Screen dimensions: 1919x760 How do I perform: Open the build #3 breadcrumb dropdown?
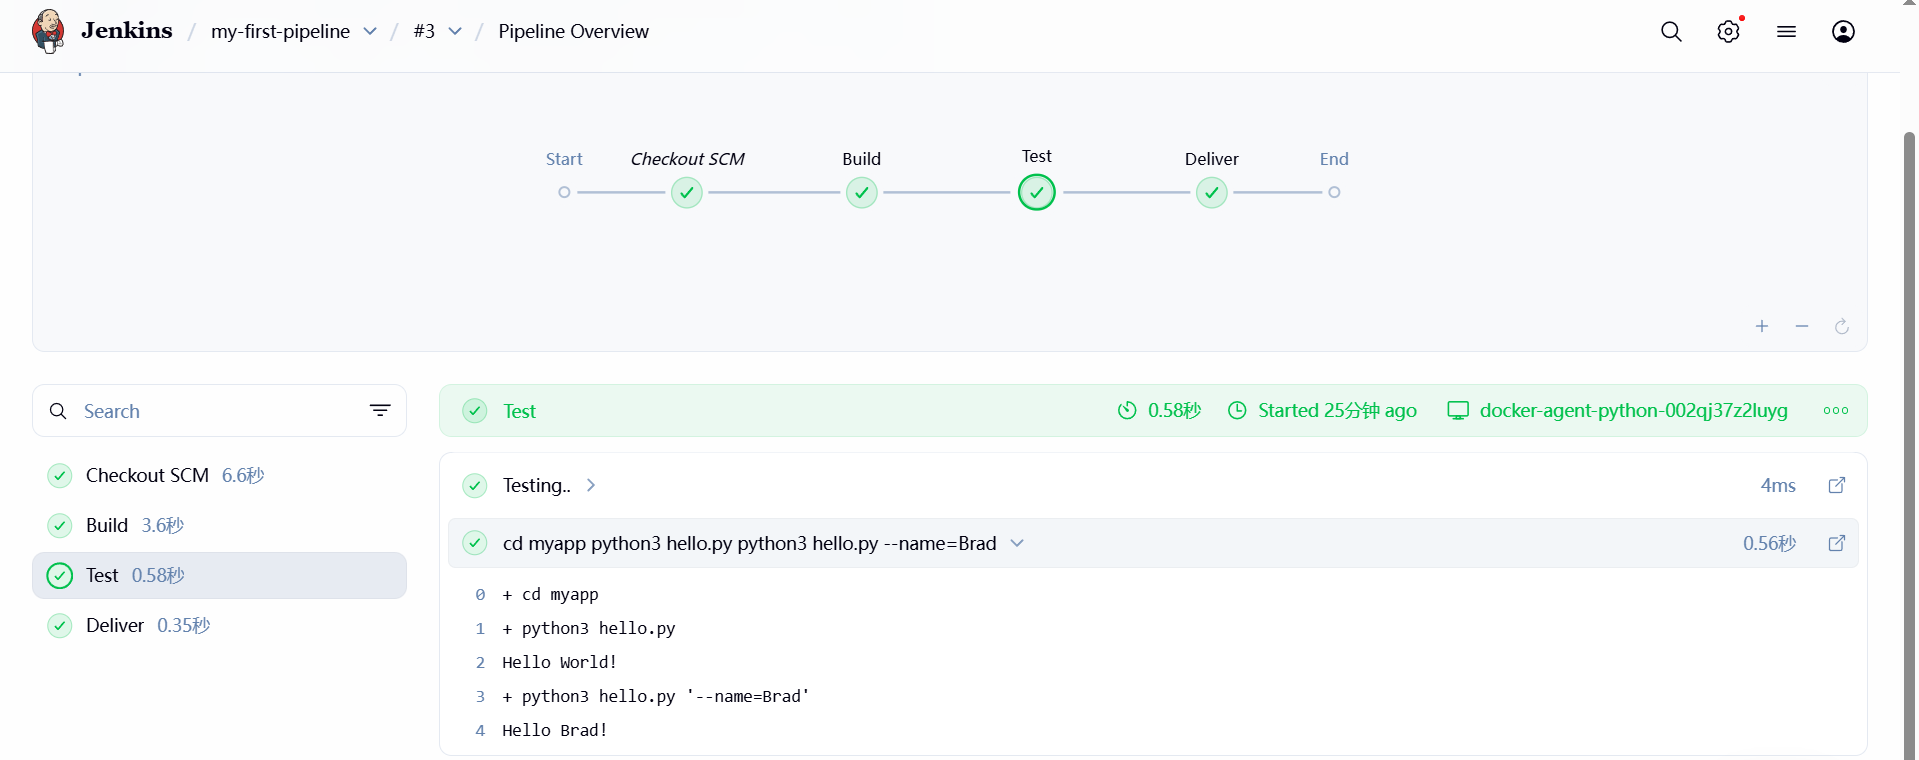(x=455, y=32)
